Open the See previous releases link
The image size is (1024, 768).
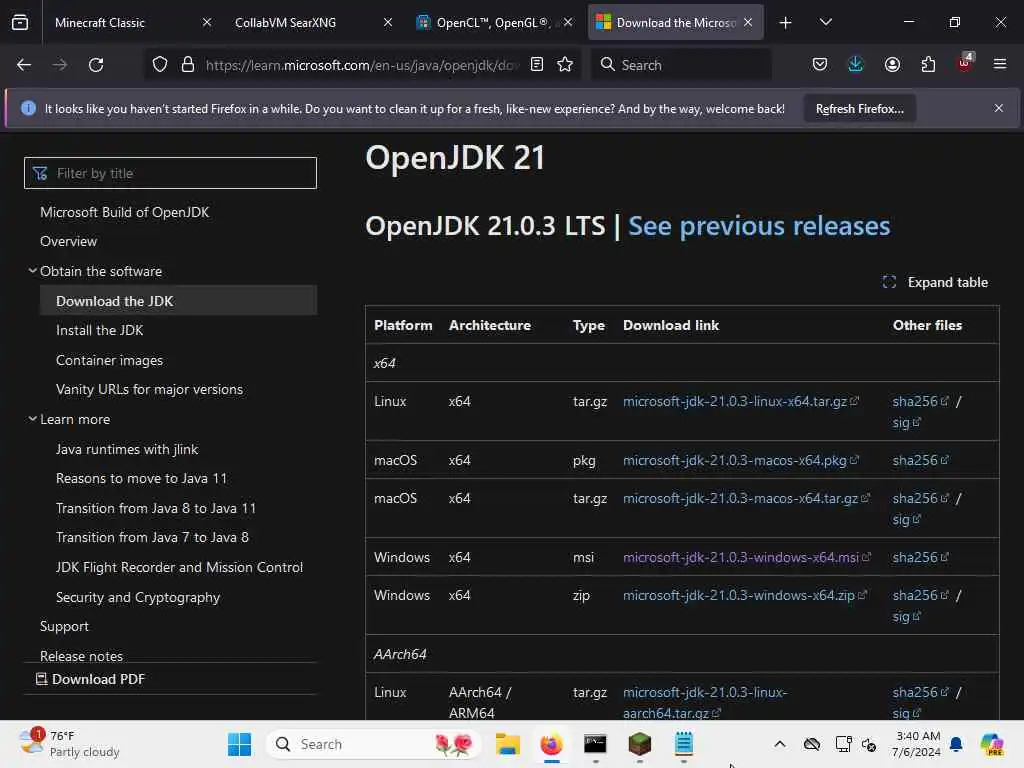pyautogui.click(x=759, y=226)
